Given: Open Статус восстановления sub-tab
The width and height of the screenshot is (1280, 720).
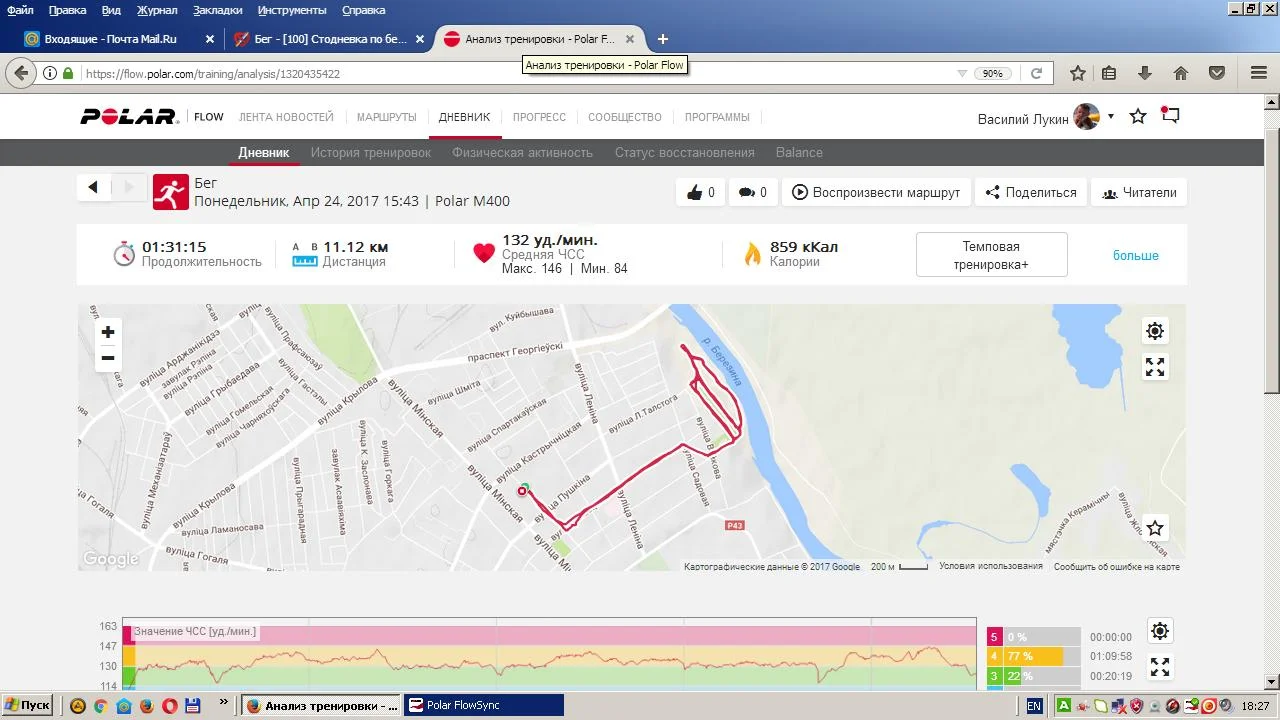Looking at the screenshot, I should (x=685, y=153).
